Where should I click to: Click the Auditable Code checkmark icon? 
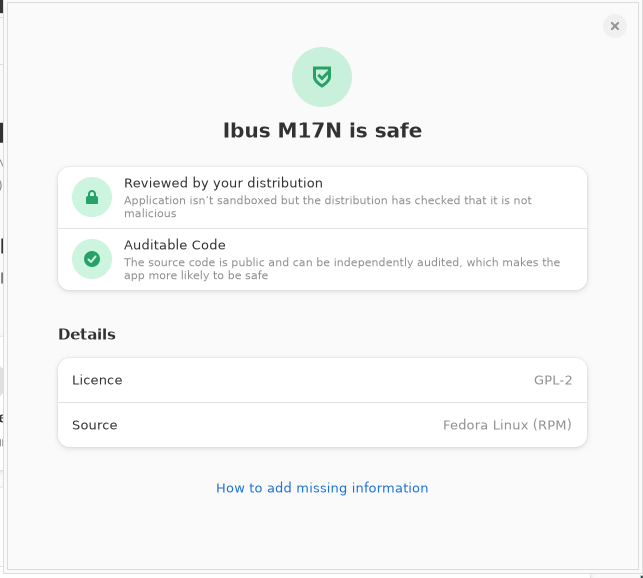click(92, 259)
